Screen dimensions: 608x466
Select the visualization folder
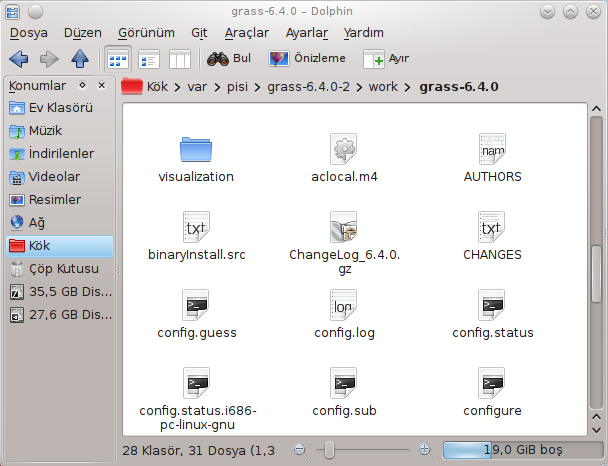[x=196, y=158]
